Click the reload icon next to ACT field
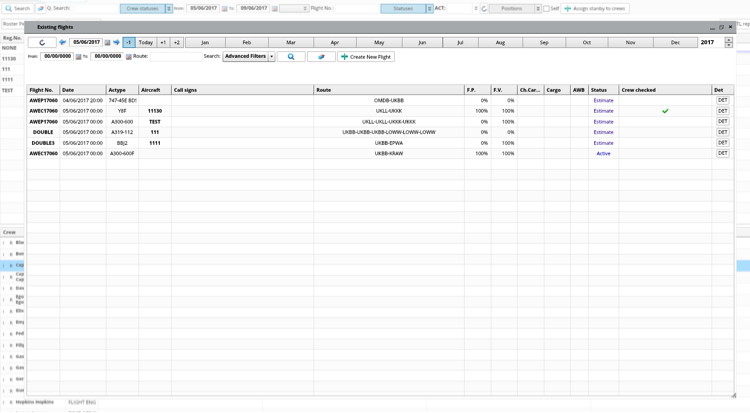This screenshot has width=750, height=413. click(484, 9)
